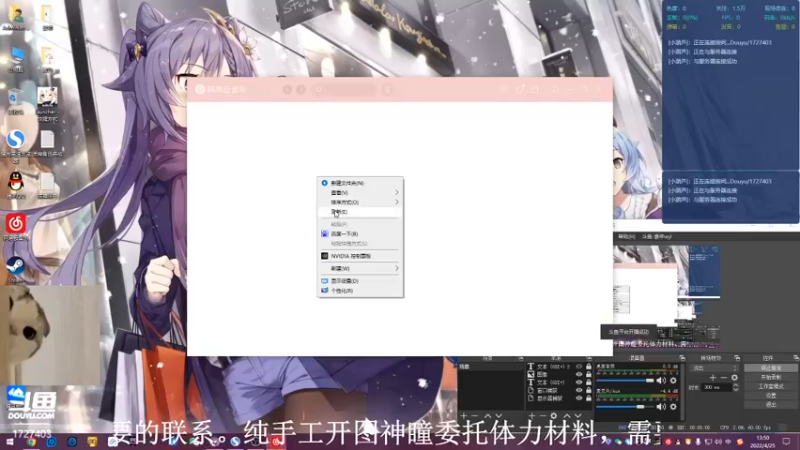Screen dimensions: 800x450
Task: Expand 查看(V) submenu in context menu
Action: tap(360, 192)
